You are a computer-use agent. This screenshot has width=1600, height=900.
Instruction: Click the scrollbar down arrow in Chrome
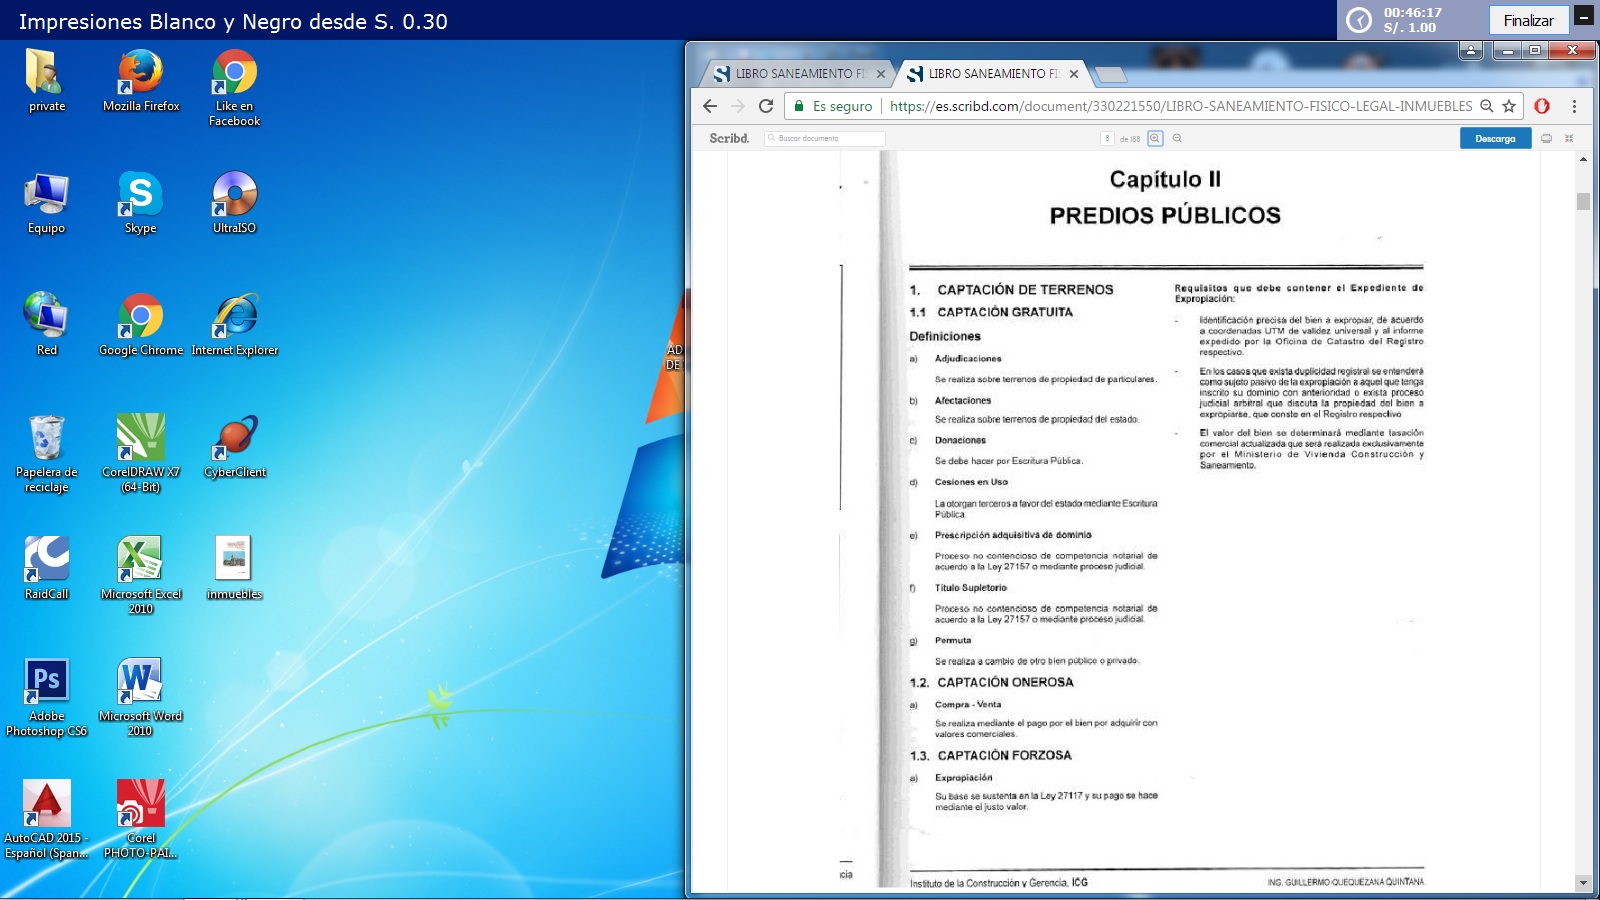tap(1582, 883)
